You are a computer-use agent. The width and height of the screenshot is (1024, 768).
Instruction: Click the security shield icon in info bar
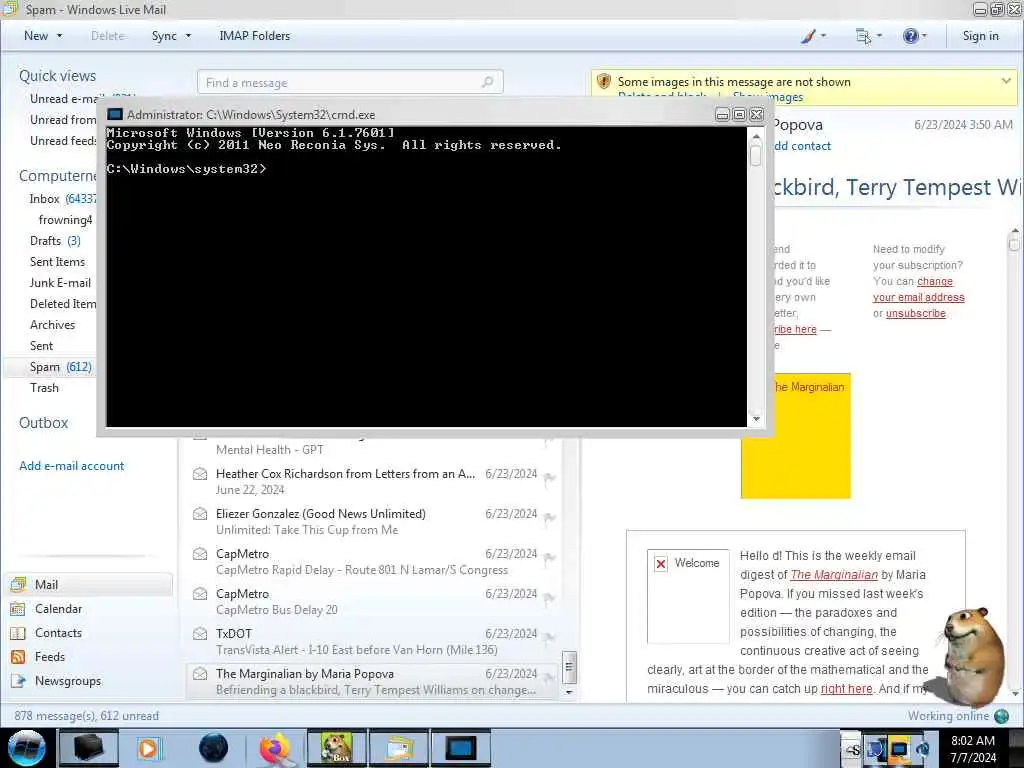point(604,82)
